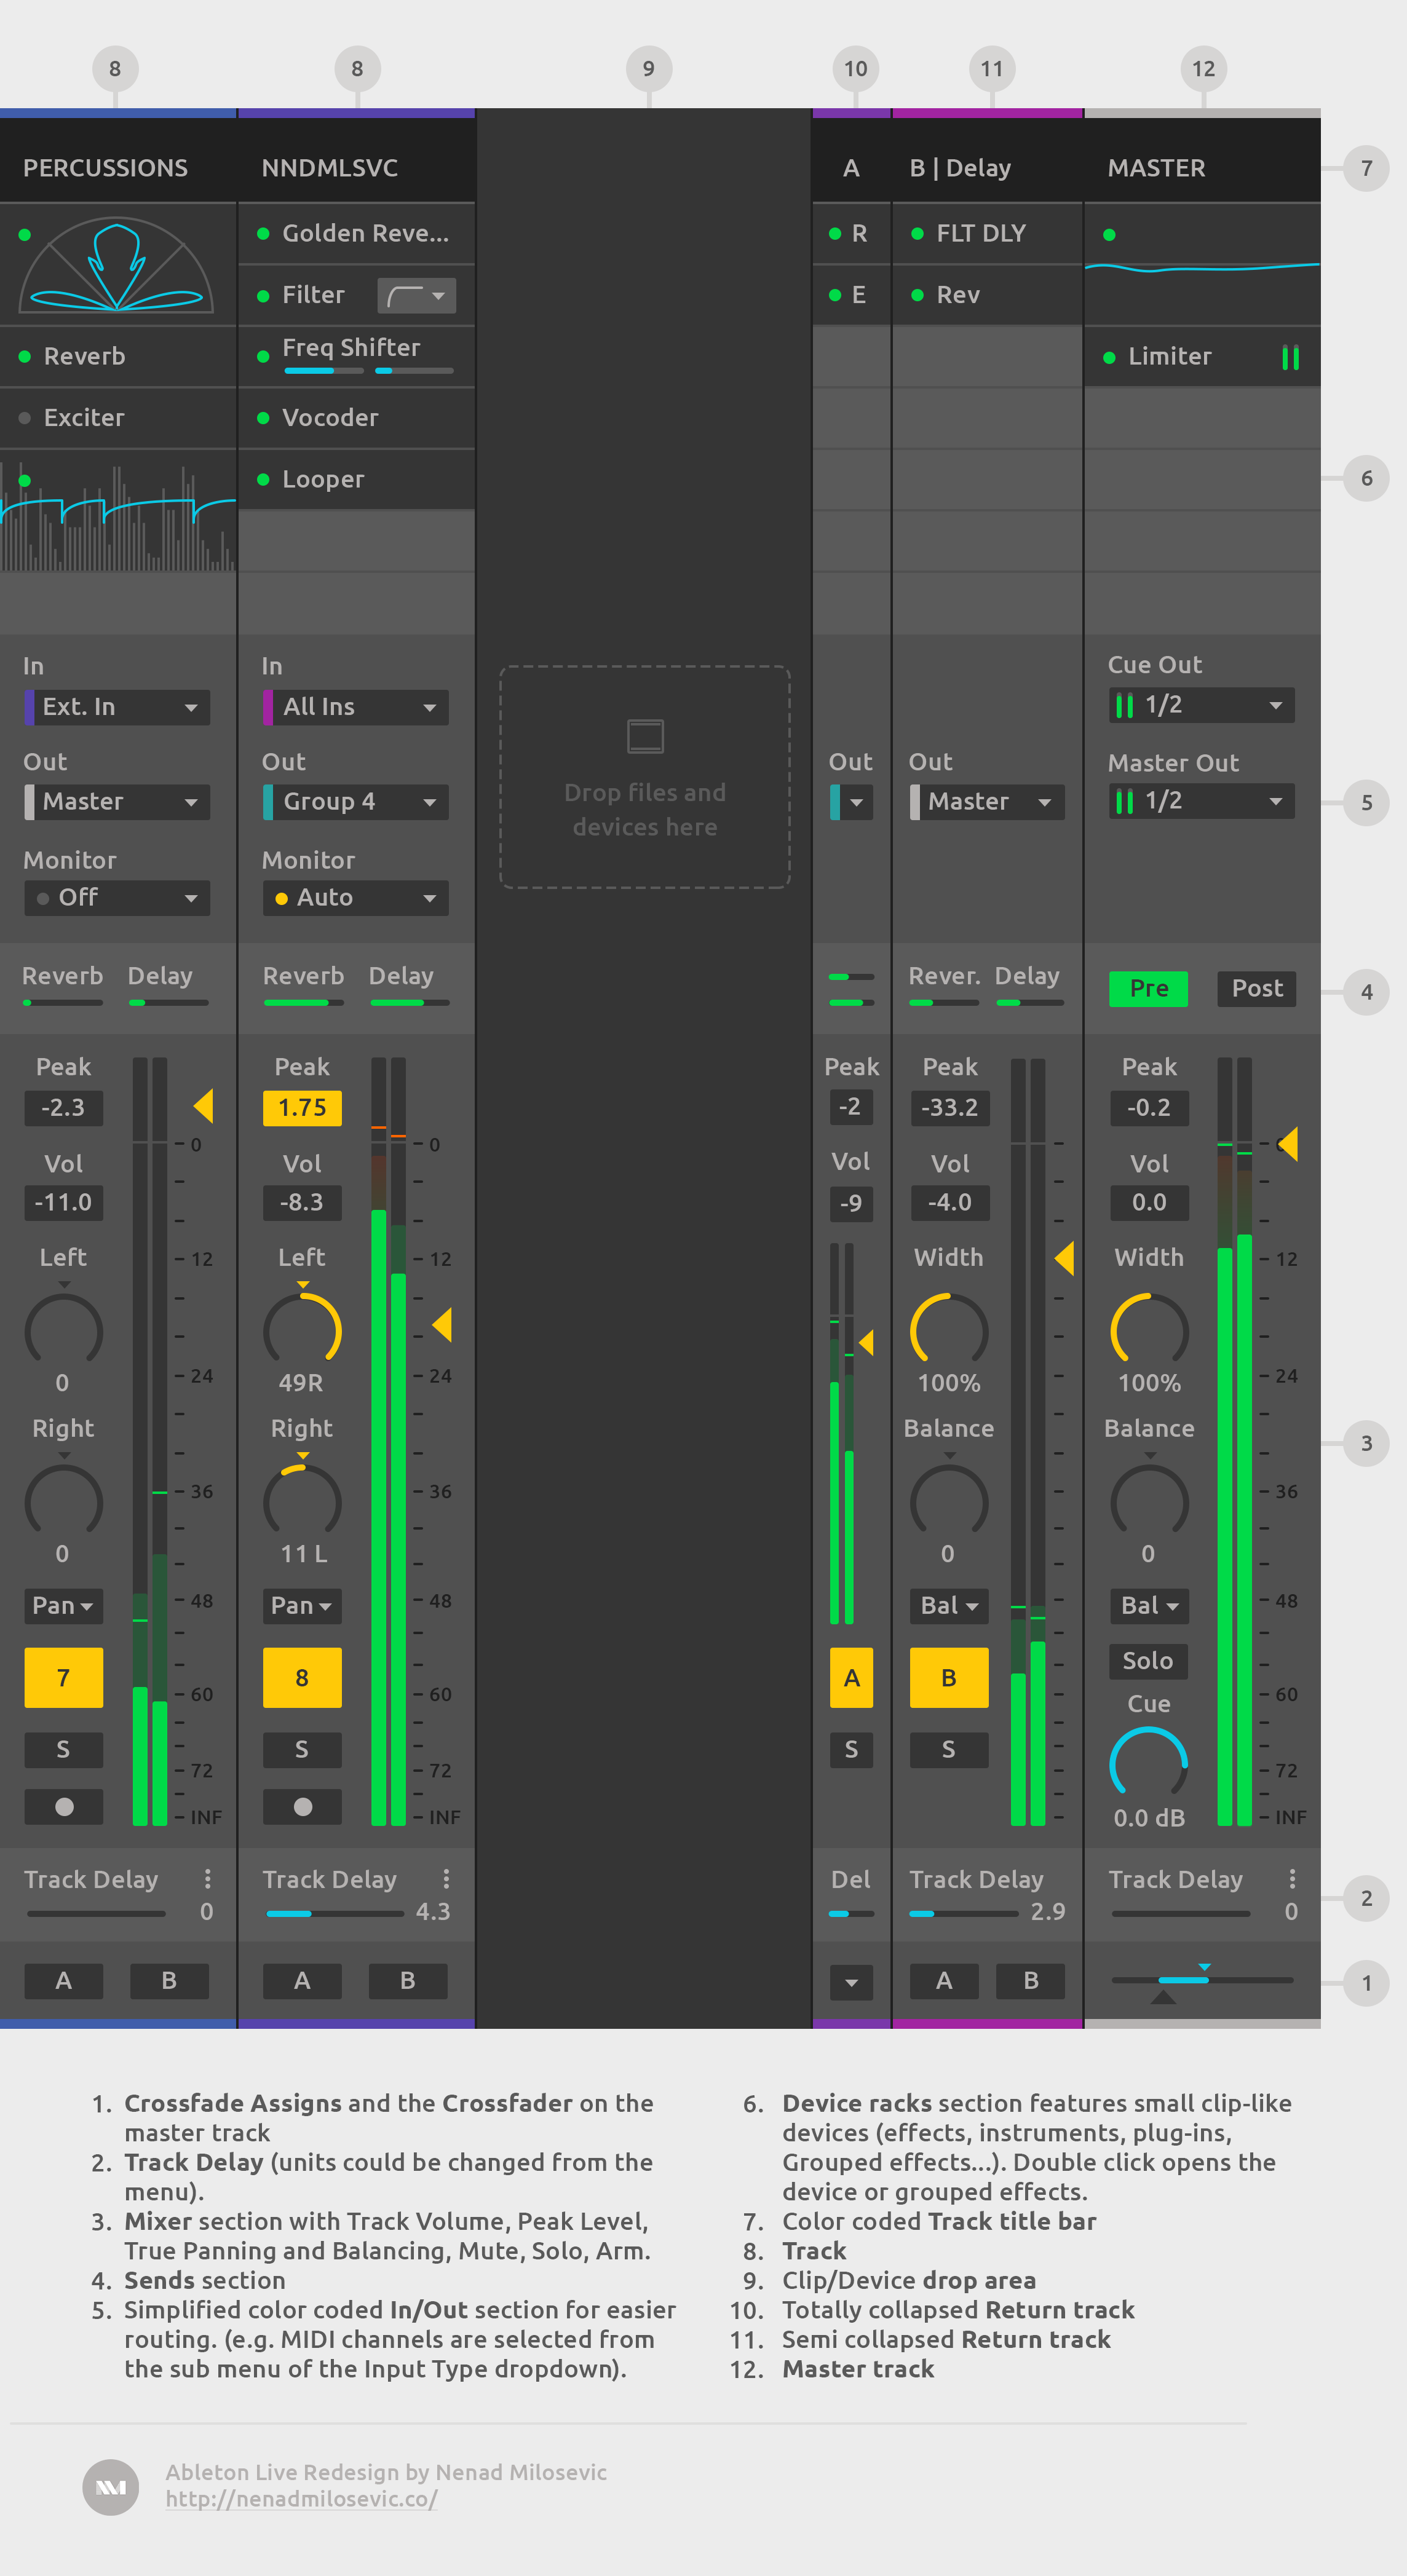Solo the B Delay return track
1407x2576 pixels.
(x=948, y=1750)
